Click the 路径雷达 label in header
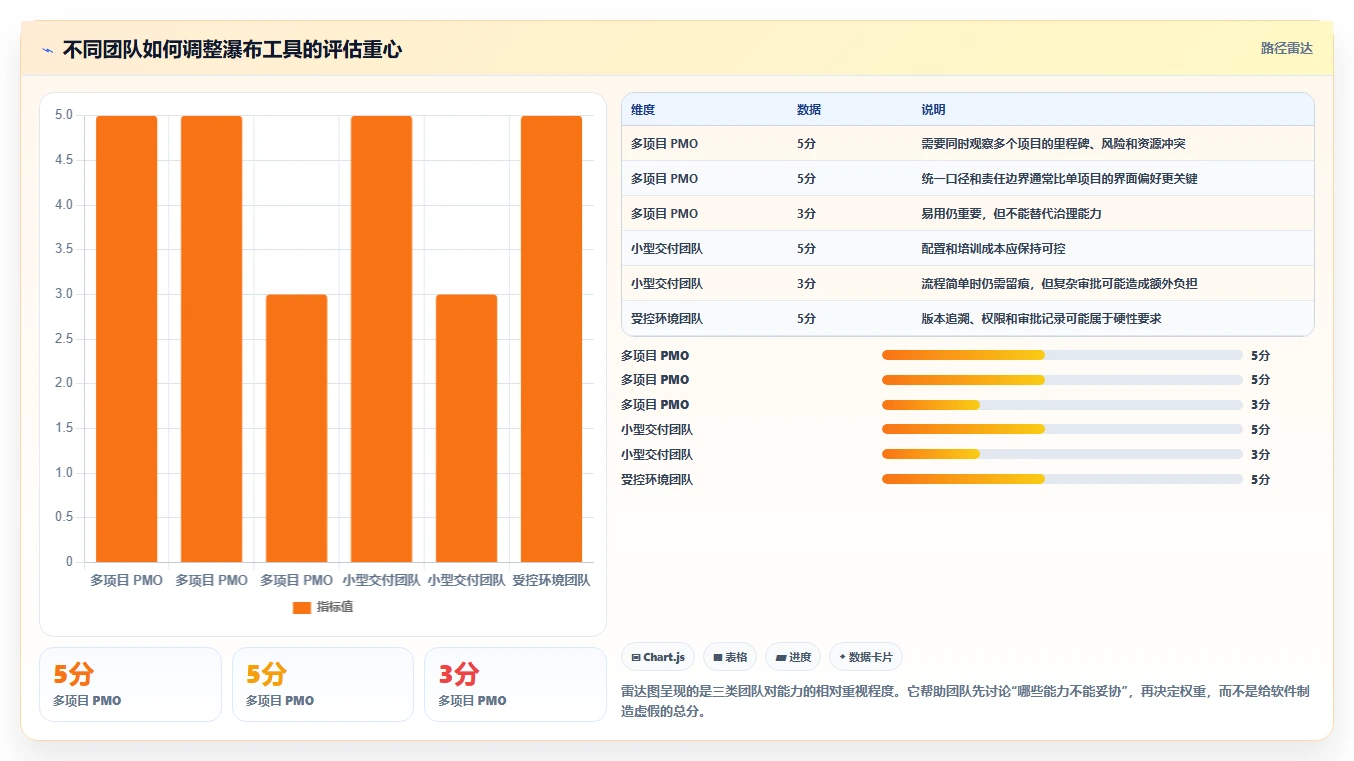The width and height of the screenshot is (1354, 761). tap(1286, 48)
